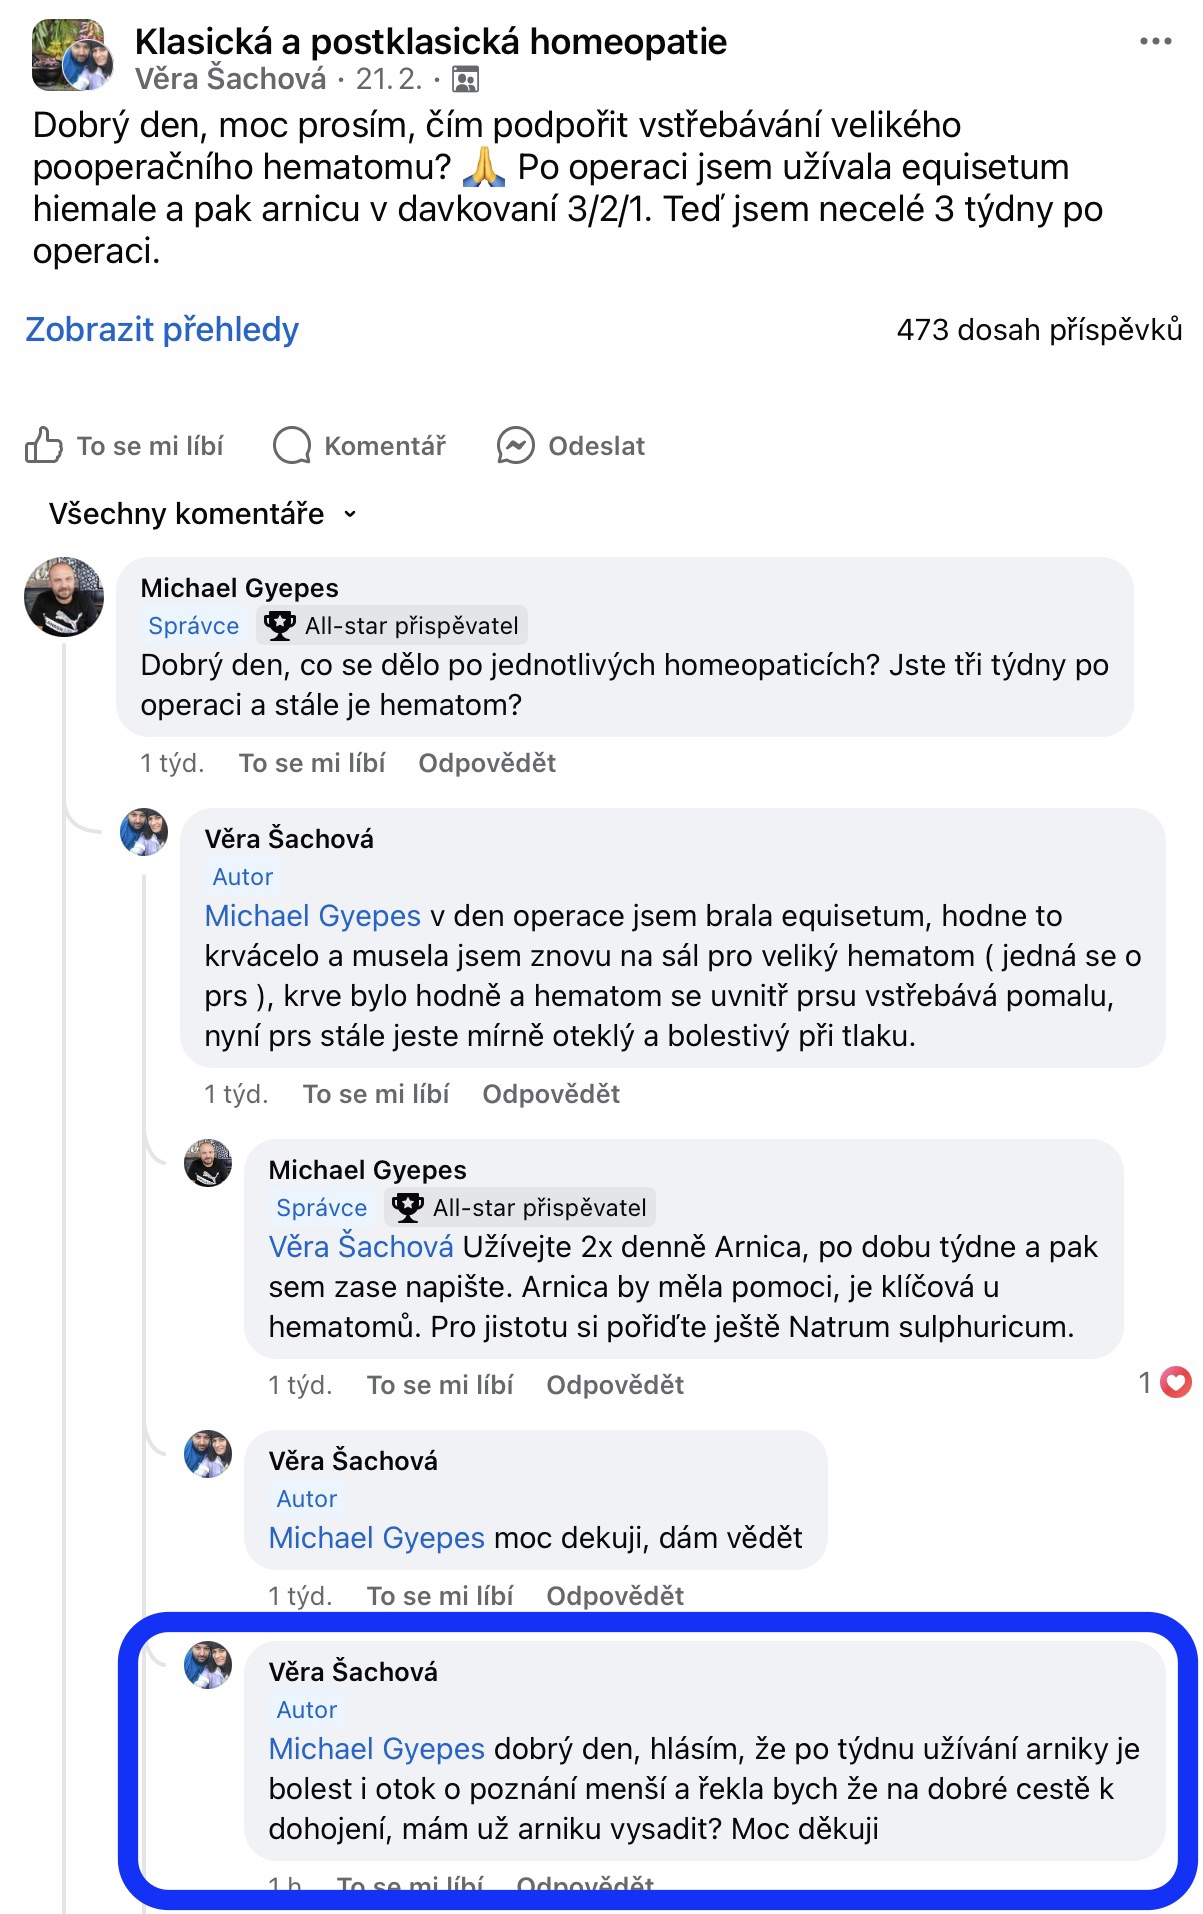This screenshot has height=1914, width=1203.
Task: Click Michael Gyepes mention in 'moc dekuji' comment
Action: coord(376,1537)
